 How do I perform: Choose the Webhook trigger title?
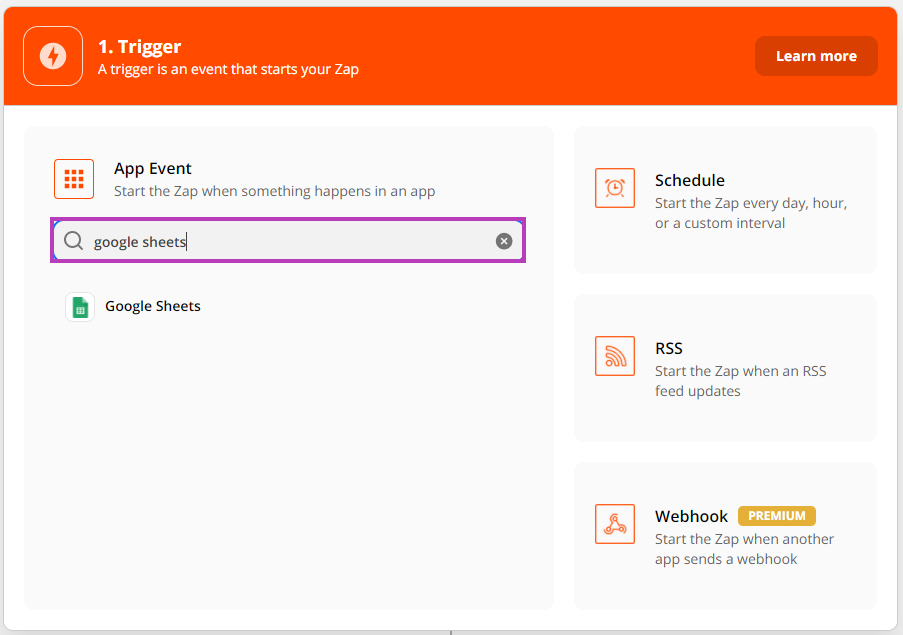(x=691, y=516)
